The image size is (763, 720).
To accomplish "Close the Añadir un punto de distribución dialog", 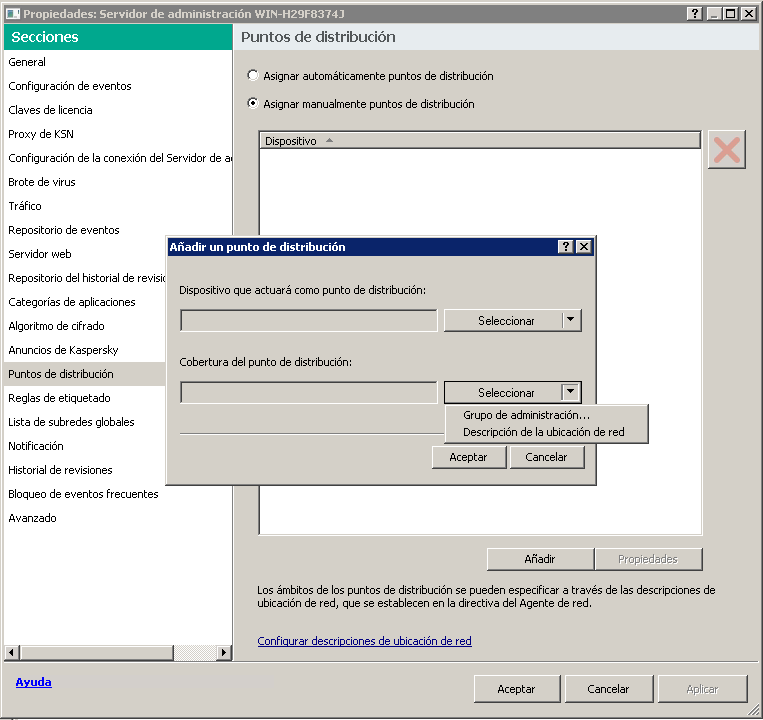I will (584, 247).
